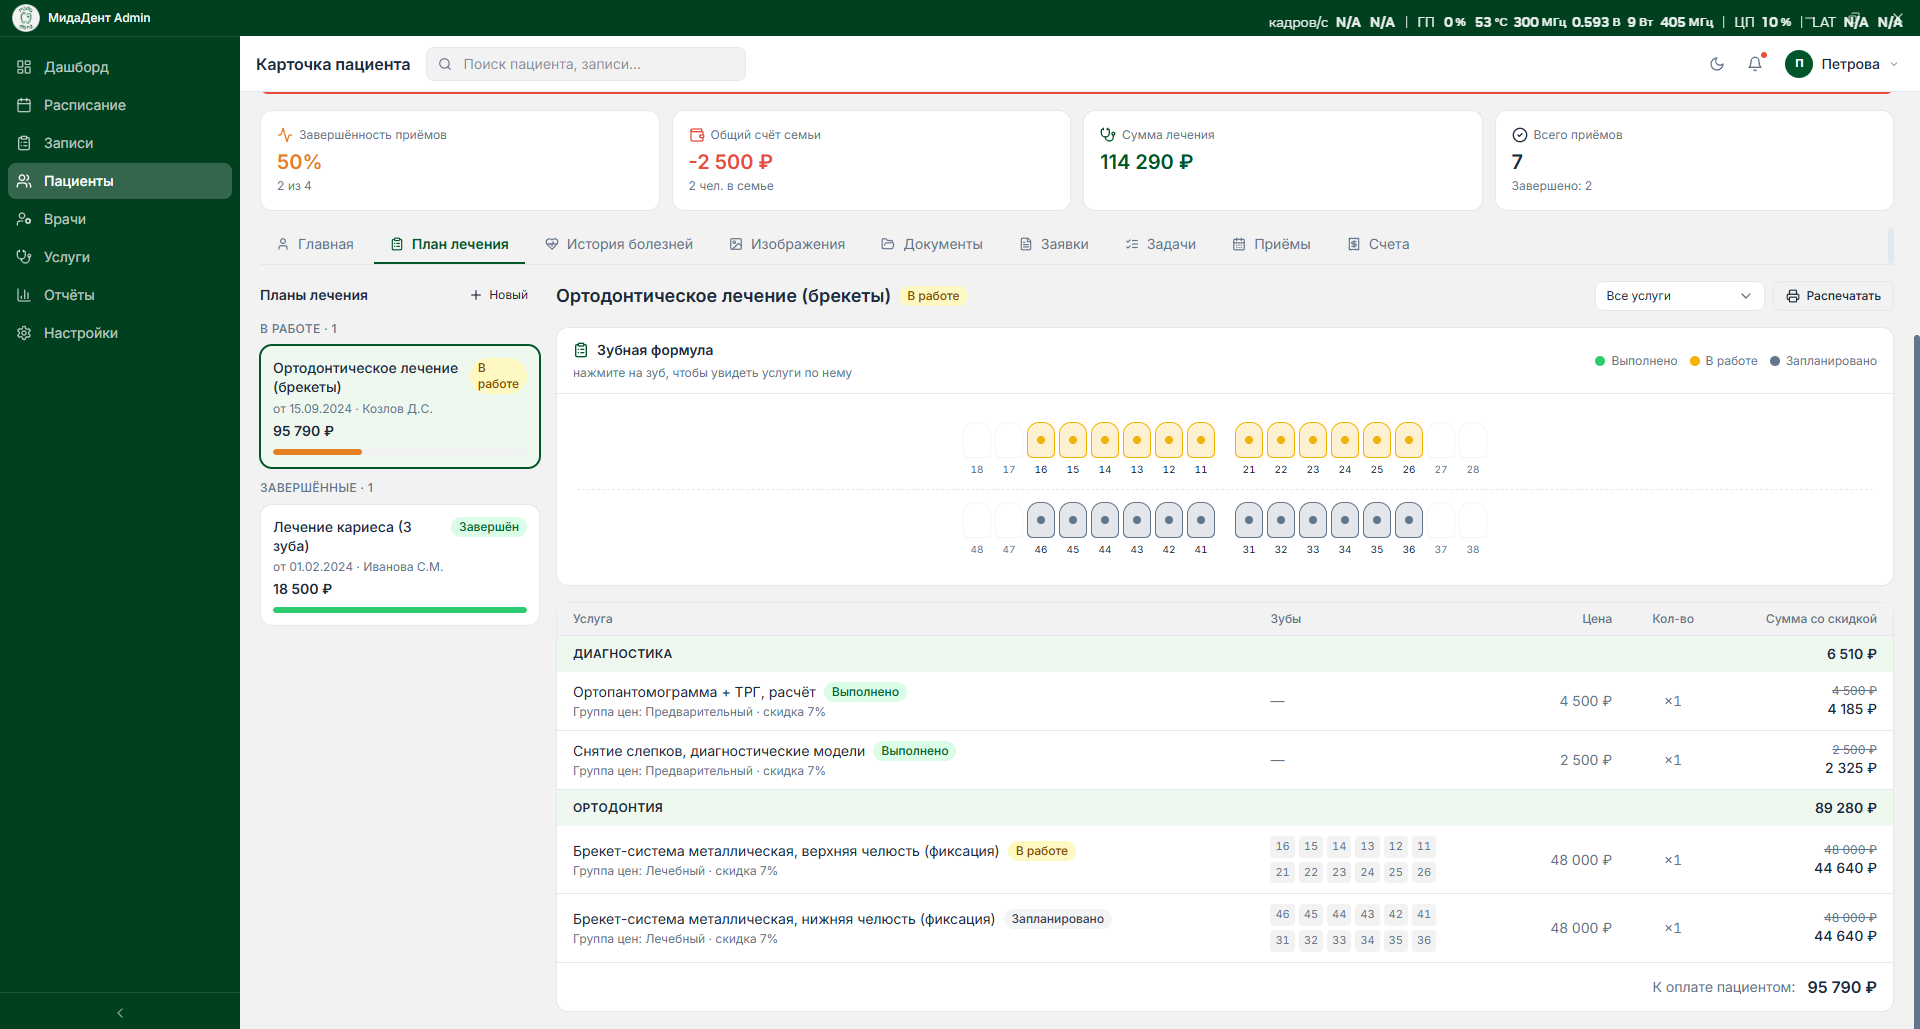Open the Все услуги filter dropdown
Image resolution: width=1920 pixels, height=1029 pixels.
(x=1679, y=296)
